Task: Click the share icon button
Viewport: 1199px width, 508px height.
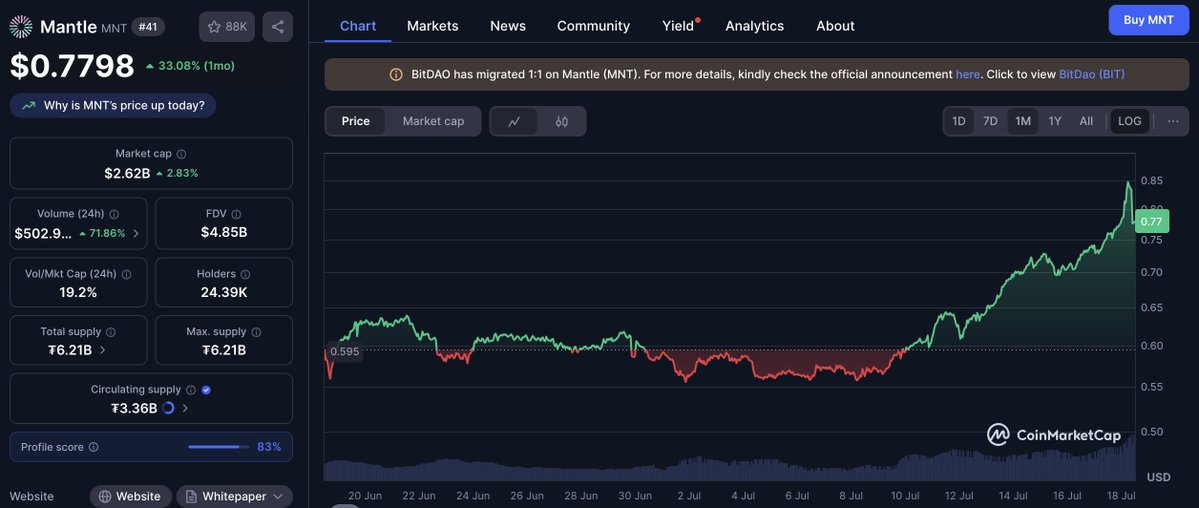Action: pos(278,27)
